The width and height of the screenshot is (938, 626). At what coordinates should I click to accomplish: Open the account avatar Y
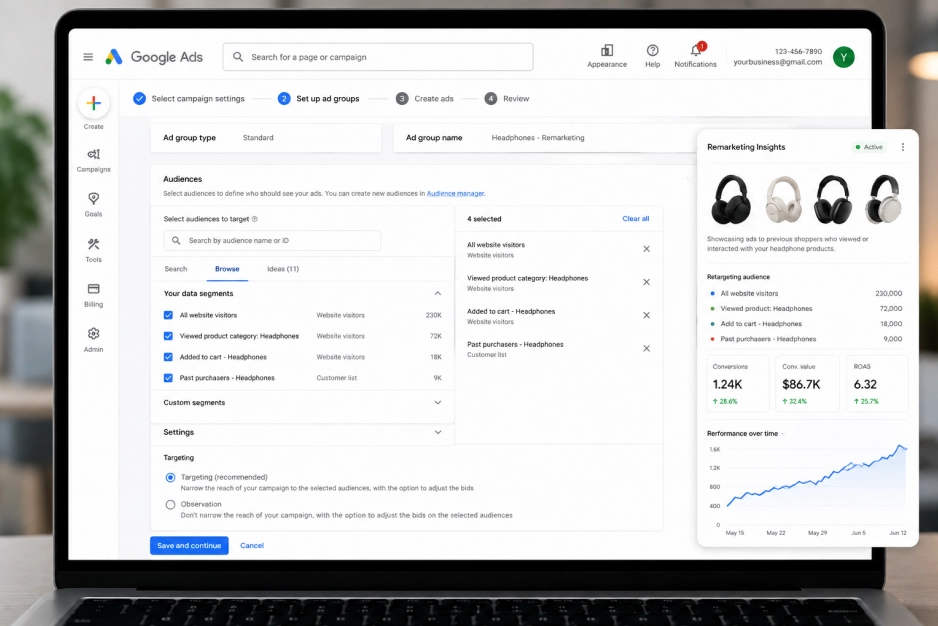point(843,57)
